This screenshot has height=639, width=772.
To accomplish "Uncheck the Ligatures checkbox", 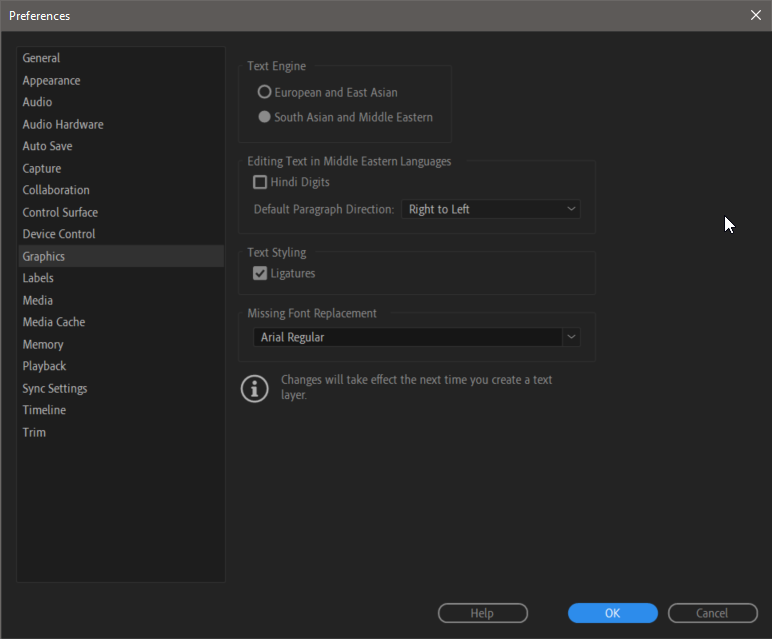I will [260, 273].
